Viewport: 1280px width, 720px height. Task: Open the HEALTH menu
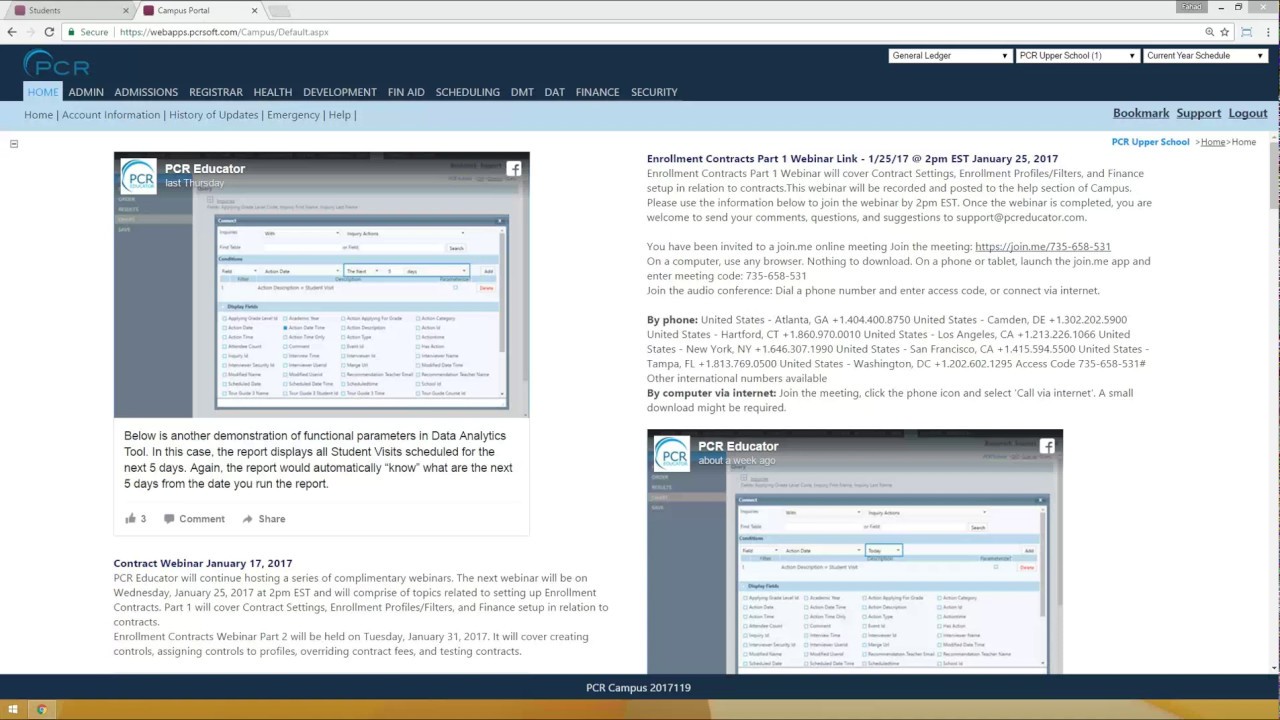pos(273,92)
